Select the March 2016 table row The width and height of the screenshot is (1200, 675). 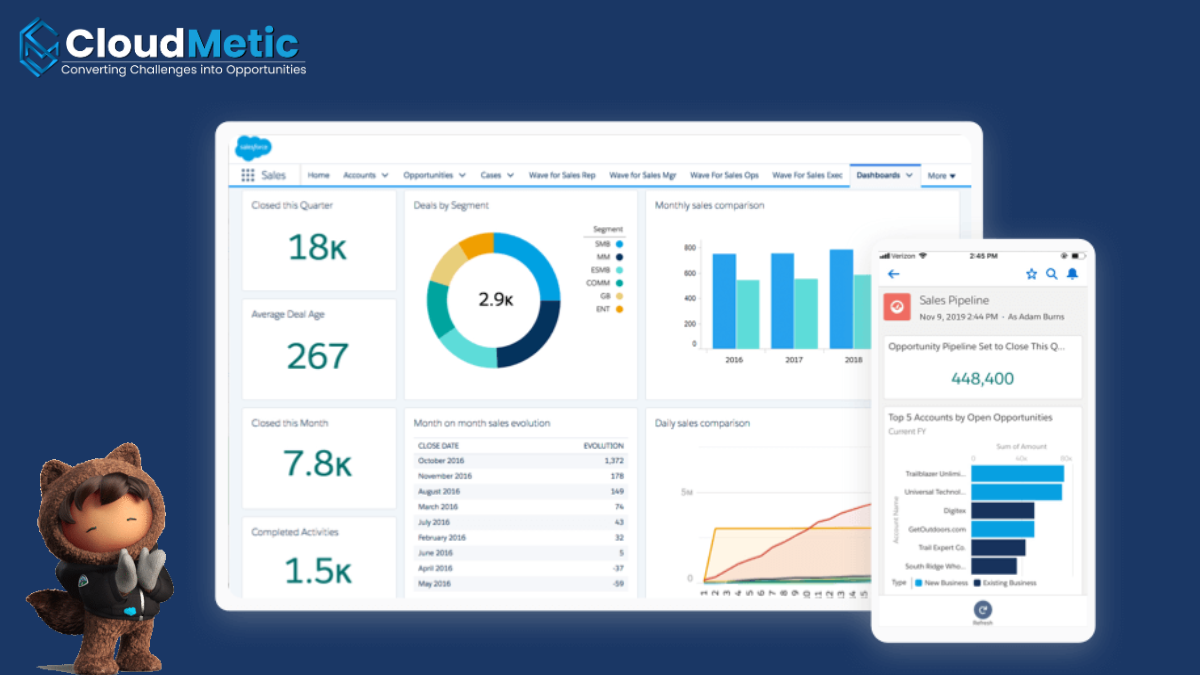521,507
